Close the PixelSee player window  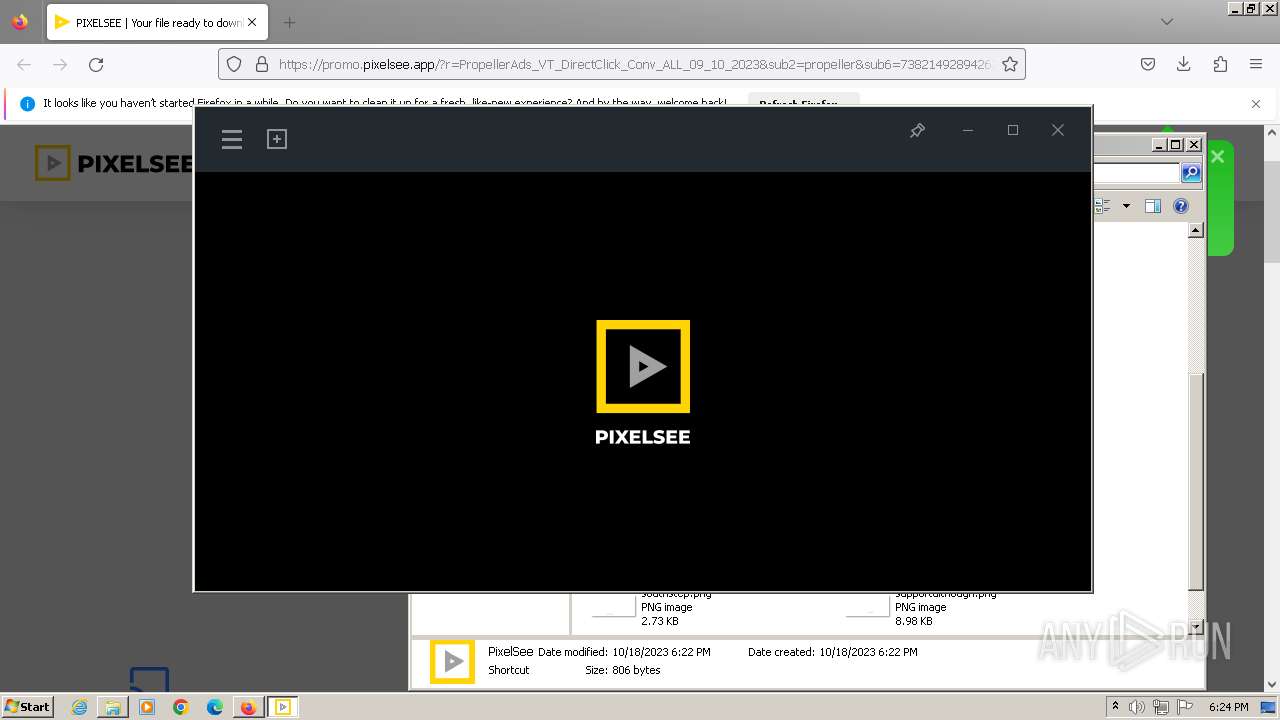tap(1058, 131)
